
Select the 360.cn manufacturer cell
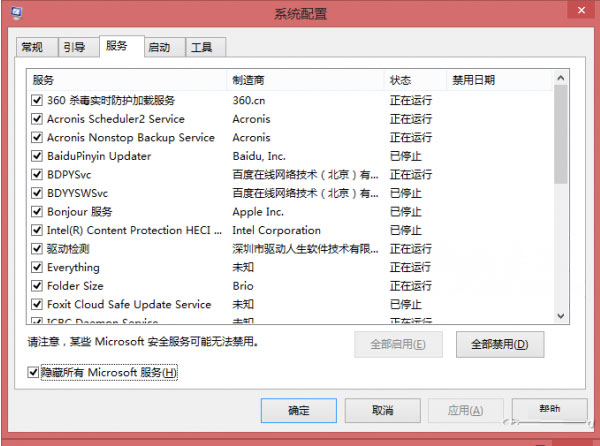pyautogui.click(x=249, y=101)
